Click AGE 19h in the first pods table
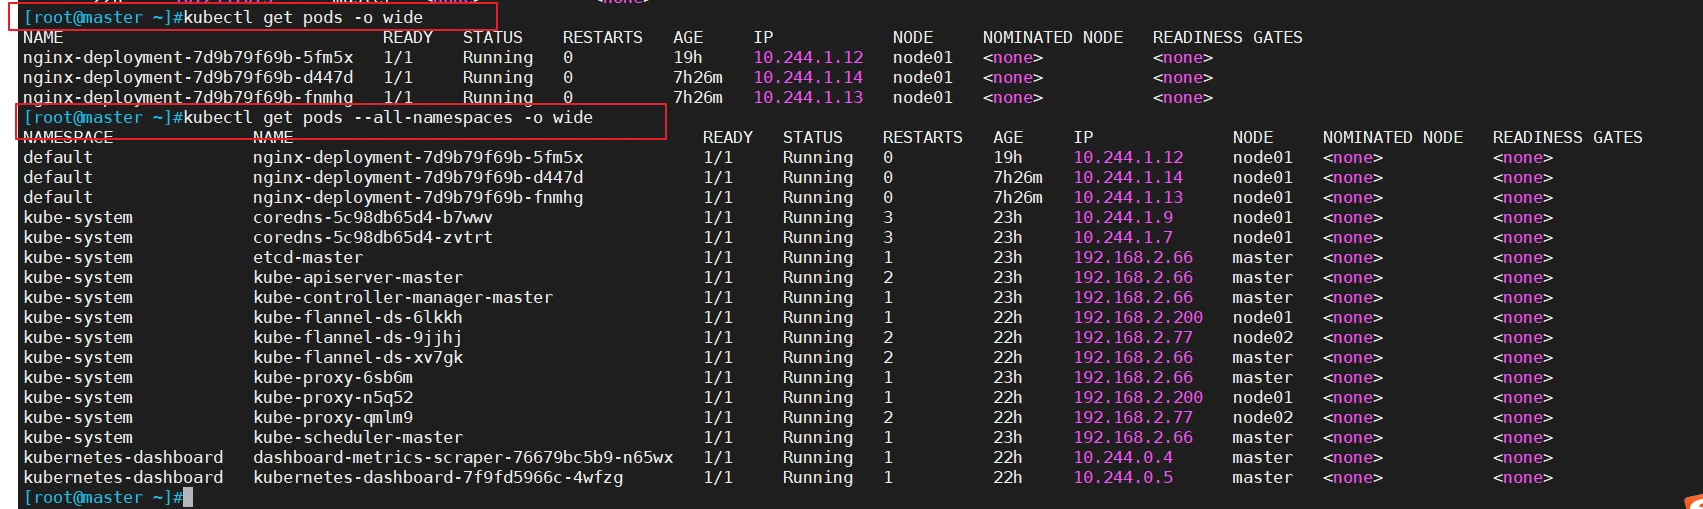 688,57
